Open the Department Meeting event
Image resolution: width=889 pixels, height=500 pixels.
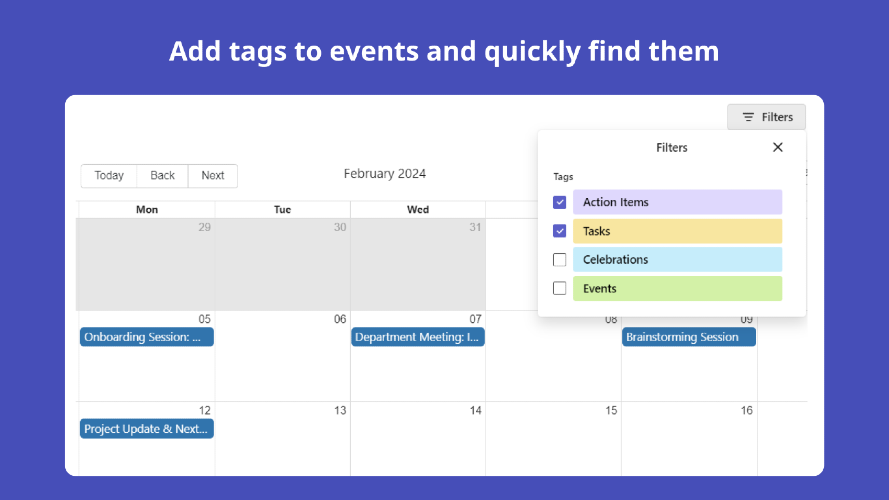tap(418, 337)
